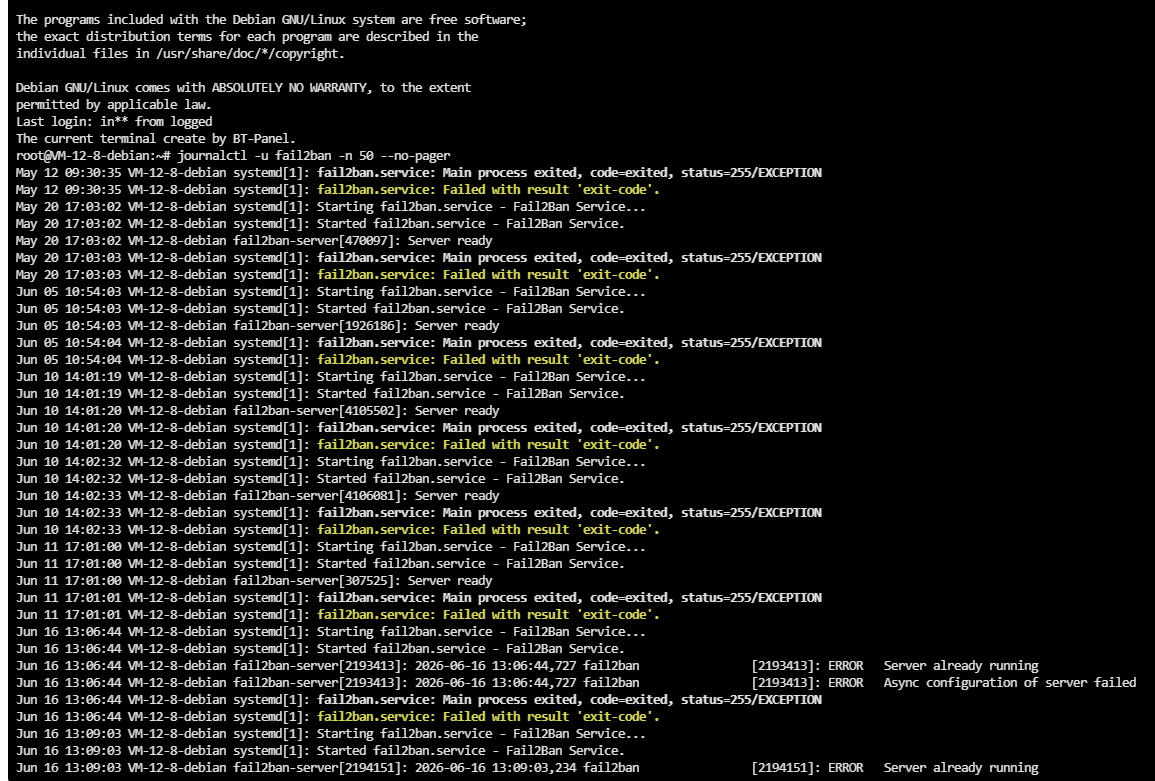
Task: Click the yellow Jun 05 10:54:04 'Failed with result' line
Action: coord(337,359)
